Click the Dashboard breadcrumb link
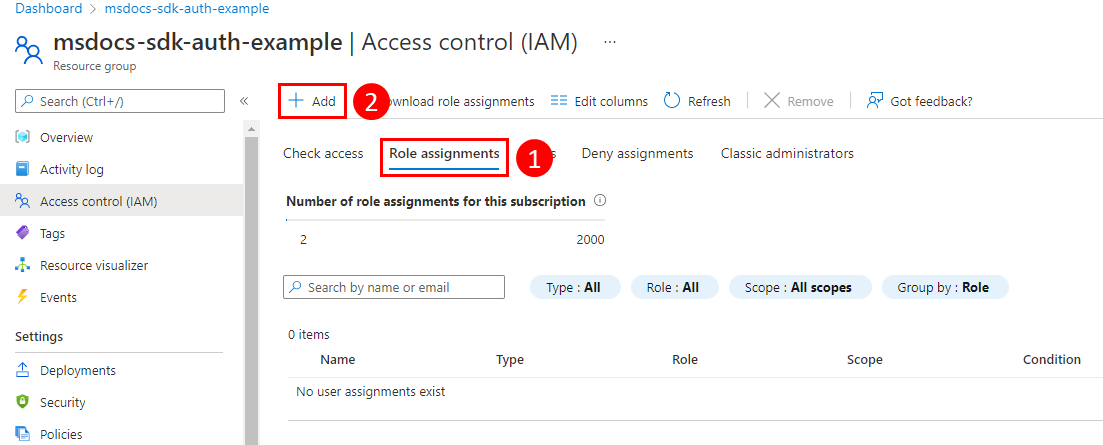This screenshot has width=1103, height=445. coord(49,9)
